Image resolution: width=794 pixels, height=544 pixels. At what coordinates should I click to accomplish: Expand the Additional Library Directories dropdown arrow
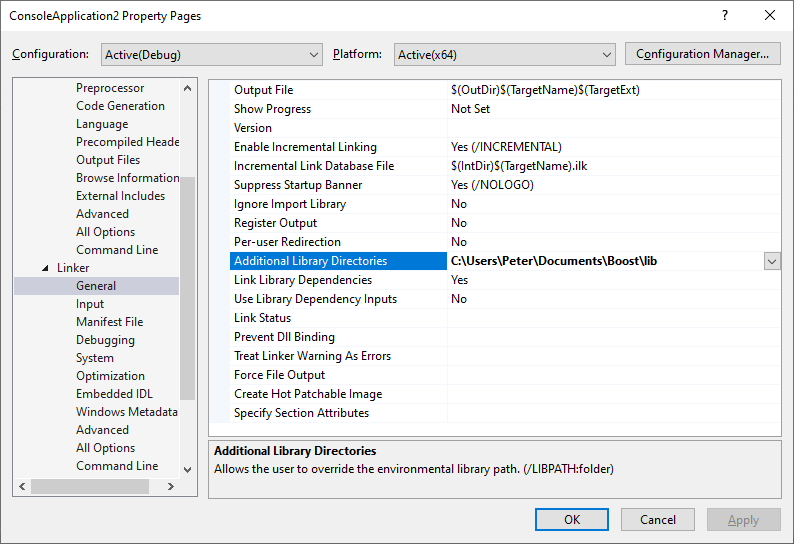772,261
